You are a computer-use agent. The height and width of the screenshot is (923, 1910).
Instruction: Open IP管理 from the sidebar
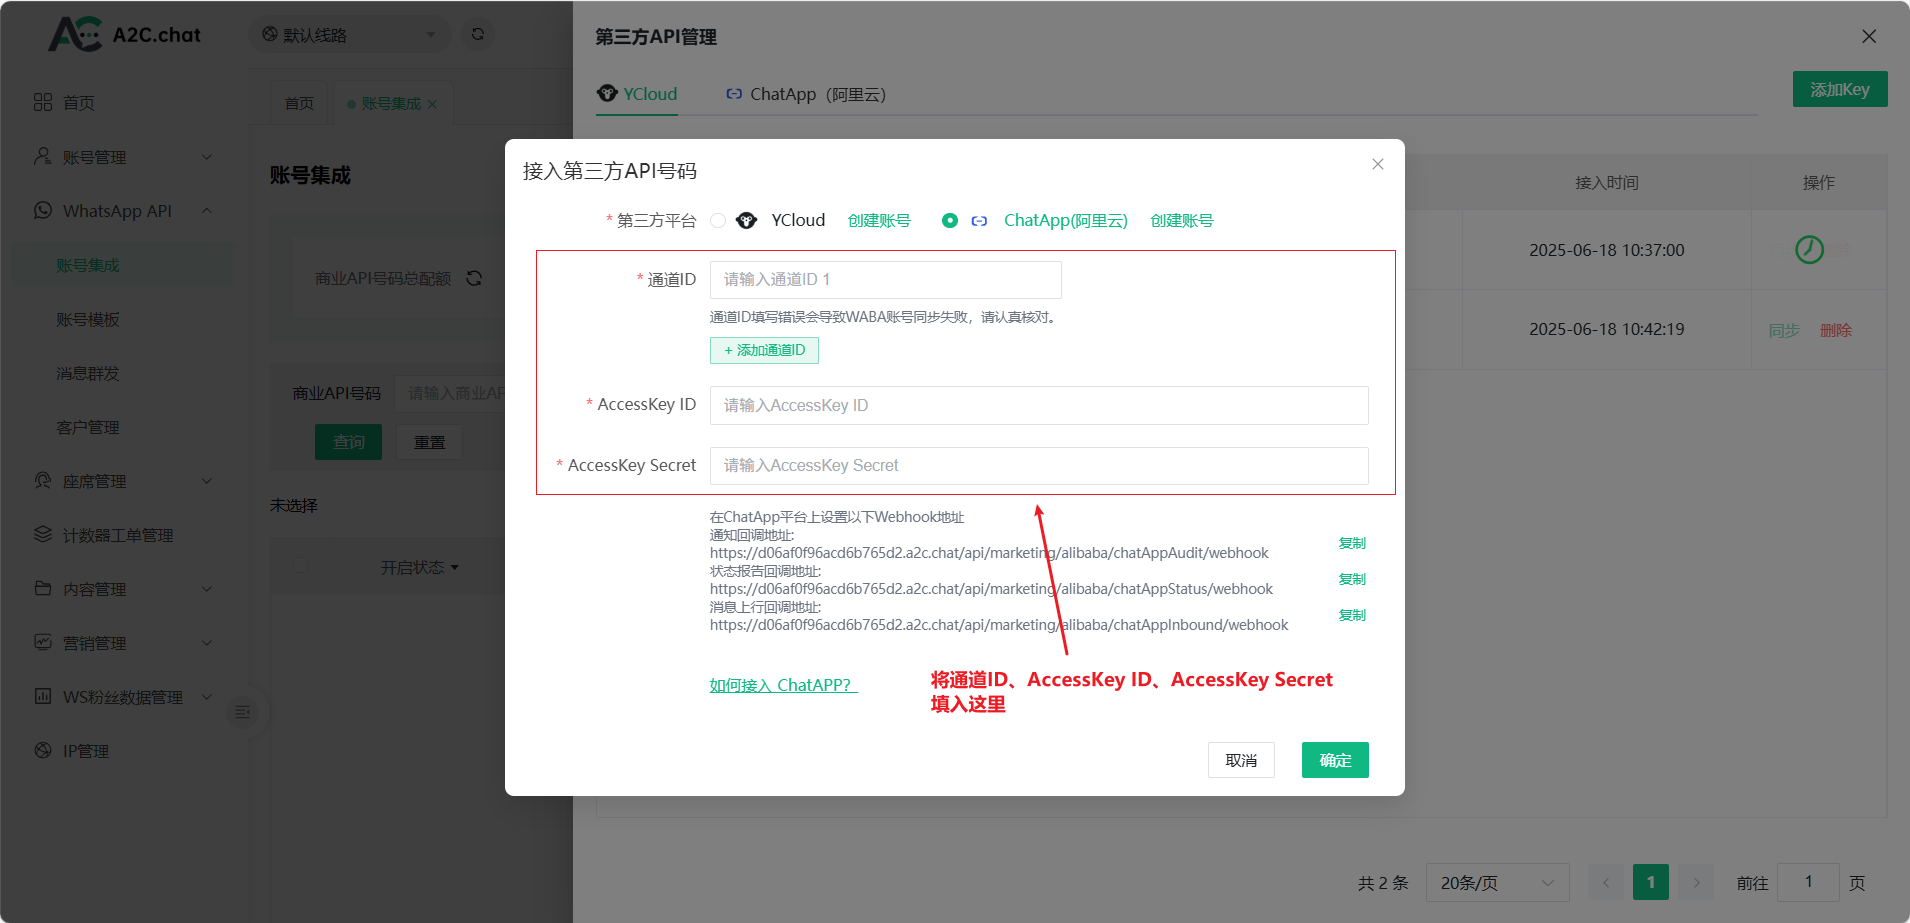[x=86, y=751]
